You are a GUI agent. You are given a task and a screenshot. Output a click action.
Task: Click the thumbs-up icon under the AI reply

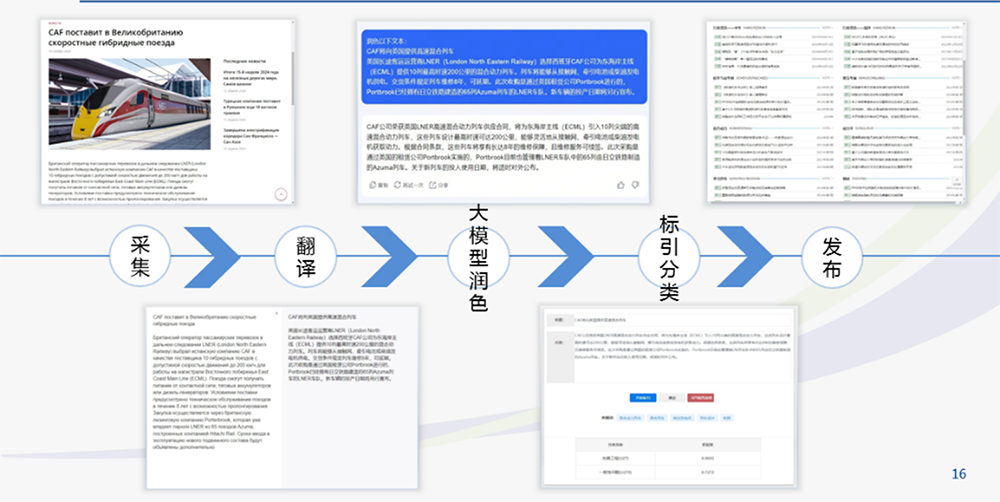click(622, 185)
